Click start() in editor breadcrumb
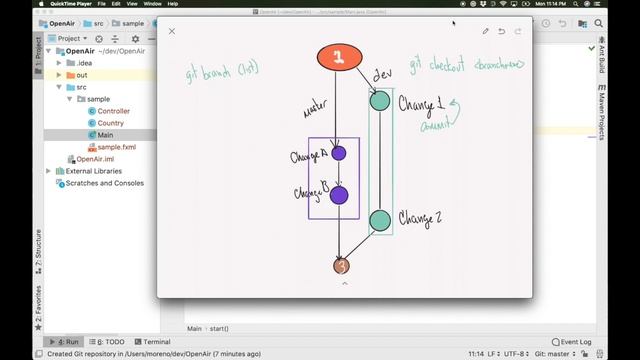 (219, 329)
